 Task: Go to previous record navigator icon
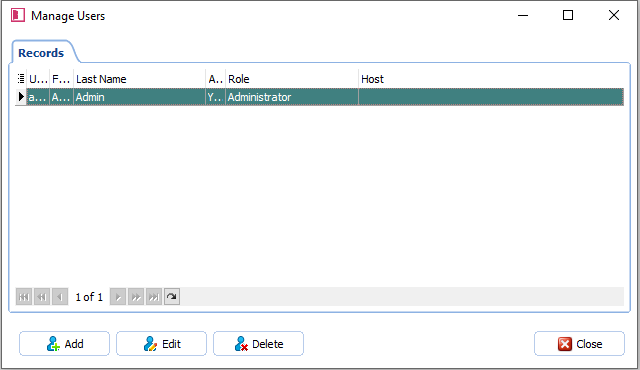click(60, 297)
